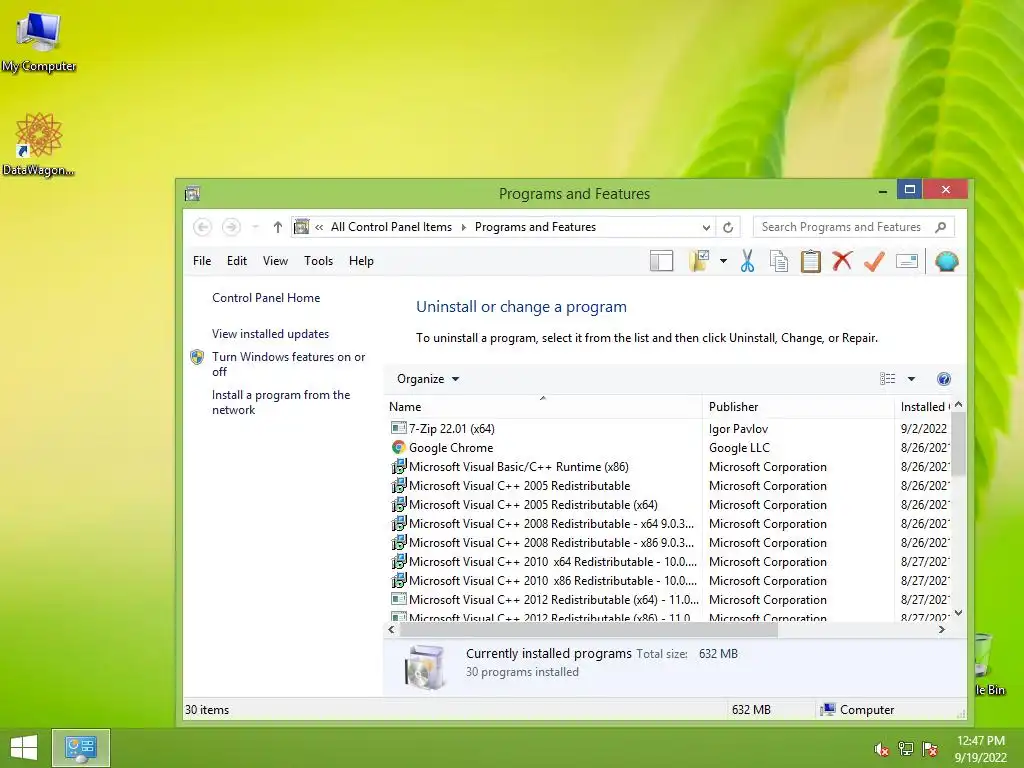Screen dimensions: 1024x768
Task: Open the Organize dropdown
Action: click(428, 379)
